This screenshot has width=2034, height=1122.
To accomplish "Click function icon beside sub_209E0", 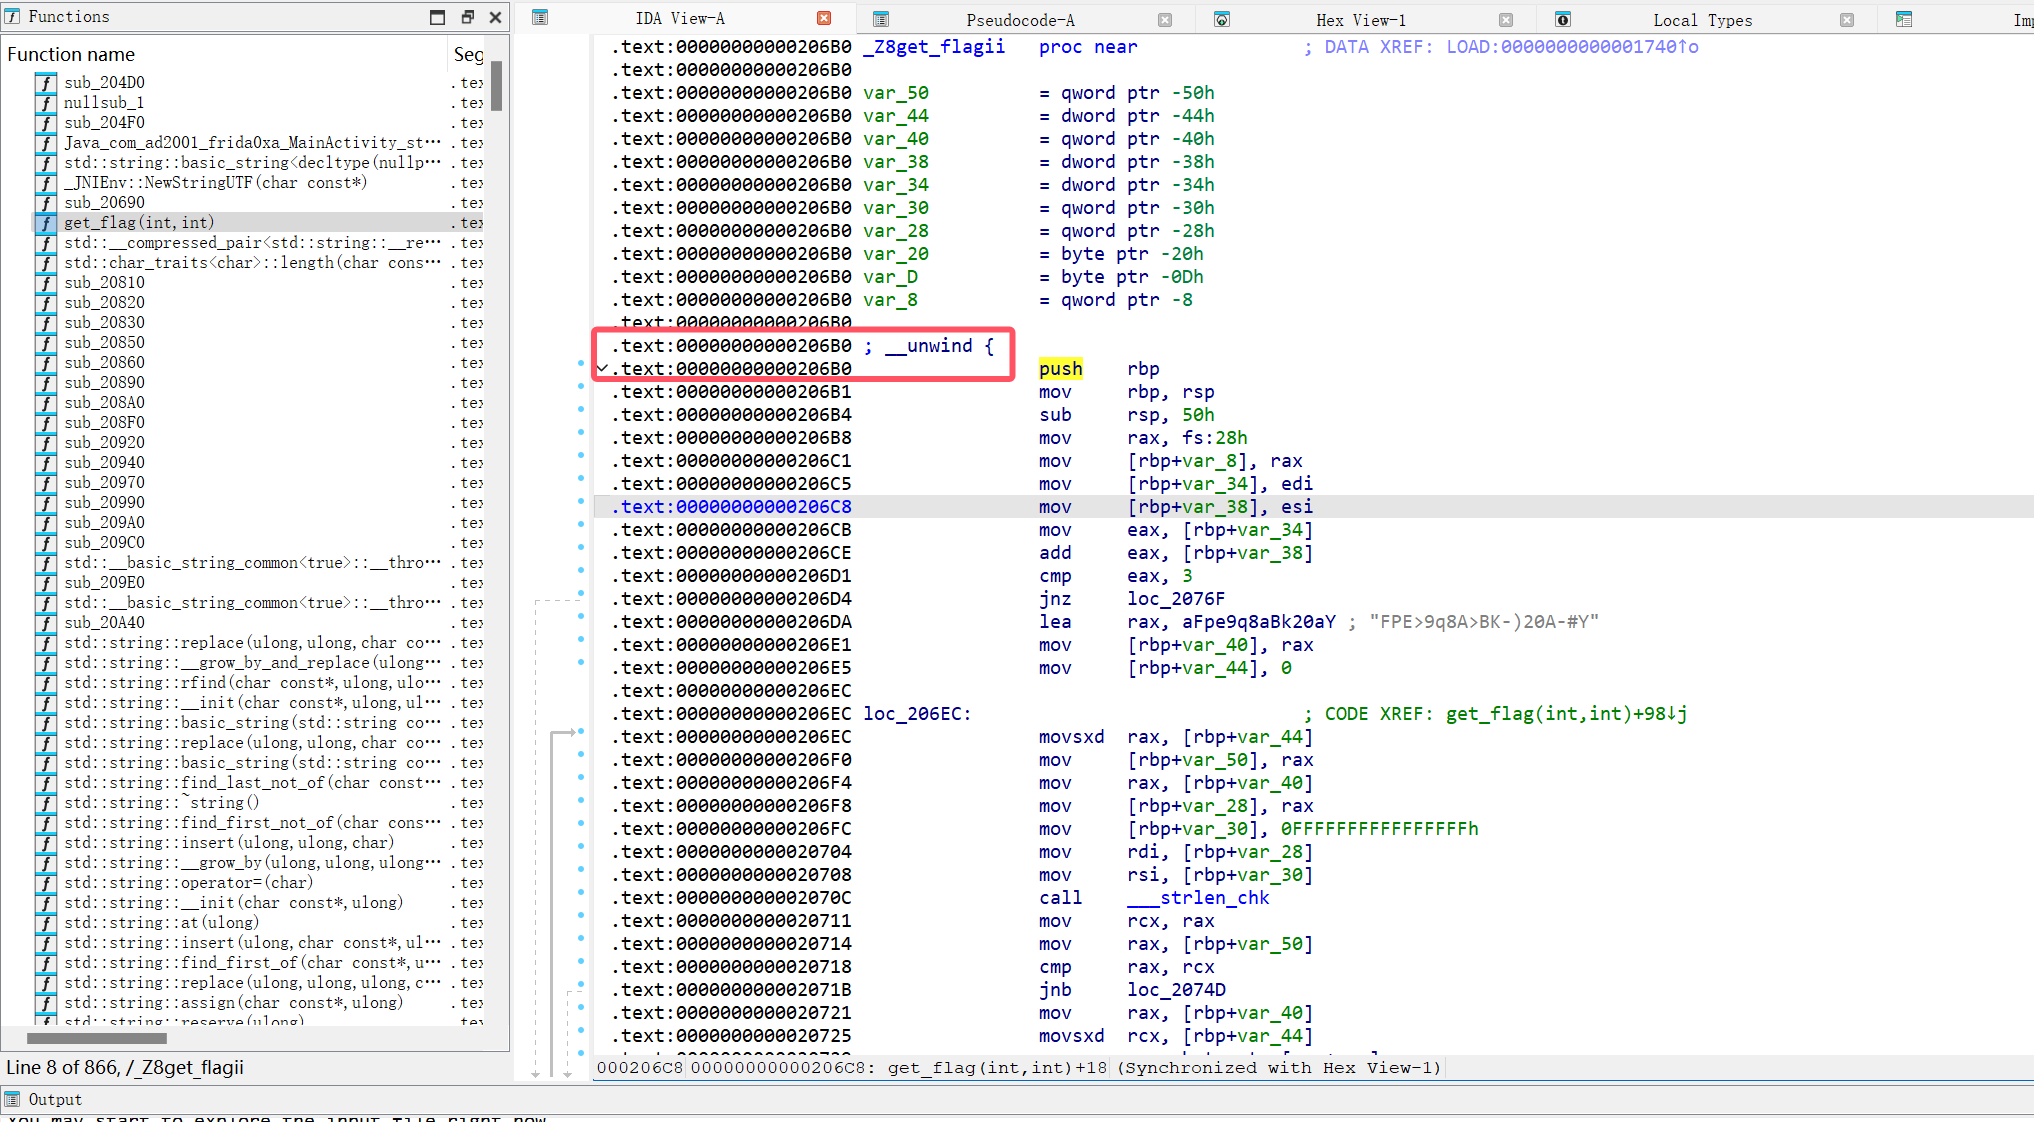I will pyautogui.click(x=46, y=582).
